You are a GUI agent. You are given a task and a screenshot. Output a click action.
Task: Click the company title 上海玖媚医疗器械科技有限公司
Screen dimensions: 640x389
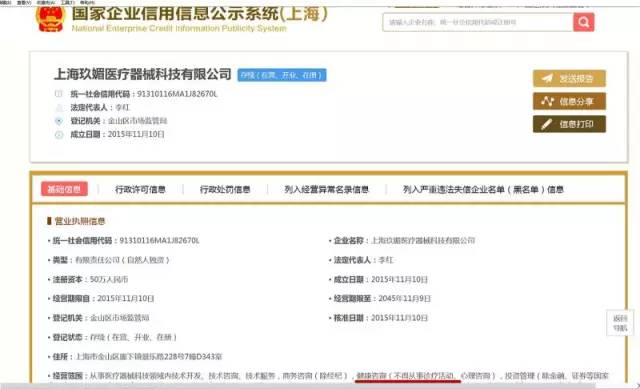[x=142, y=74]
